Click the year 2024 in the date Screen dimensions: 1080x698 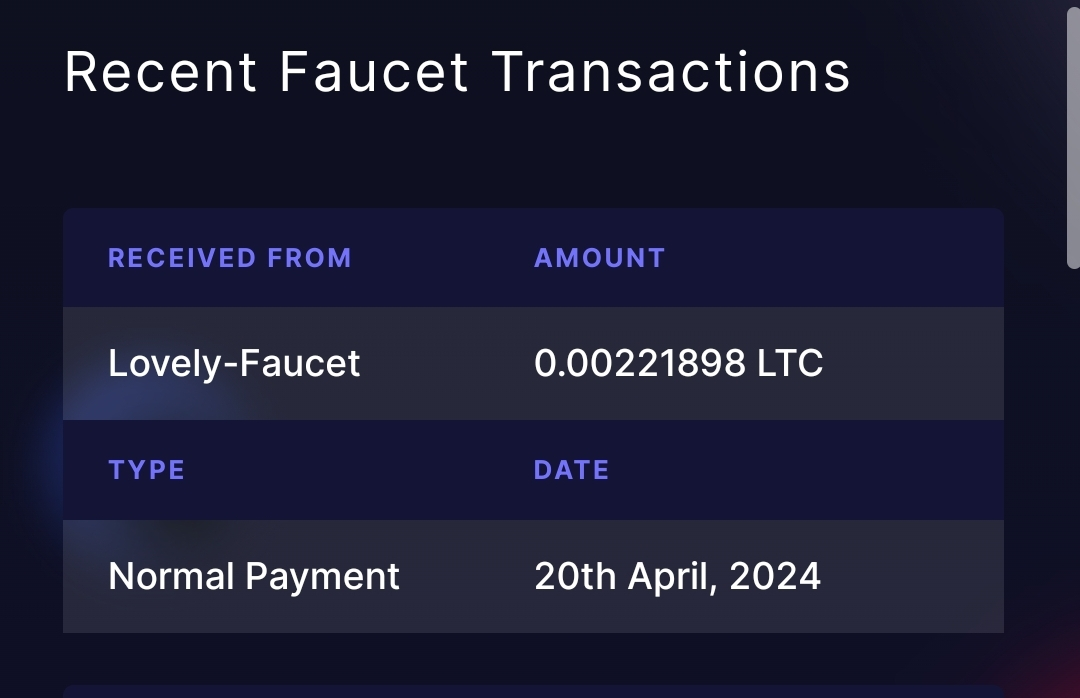[x=775, y=576]
